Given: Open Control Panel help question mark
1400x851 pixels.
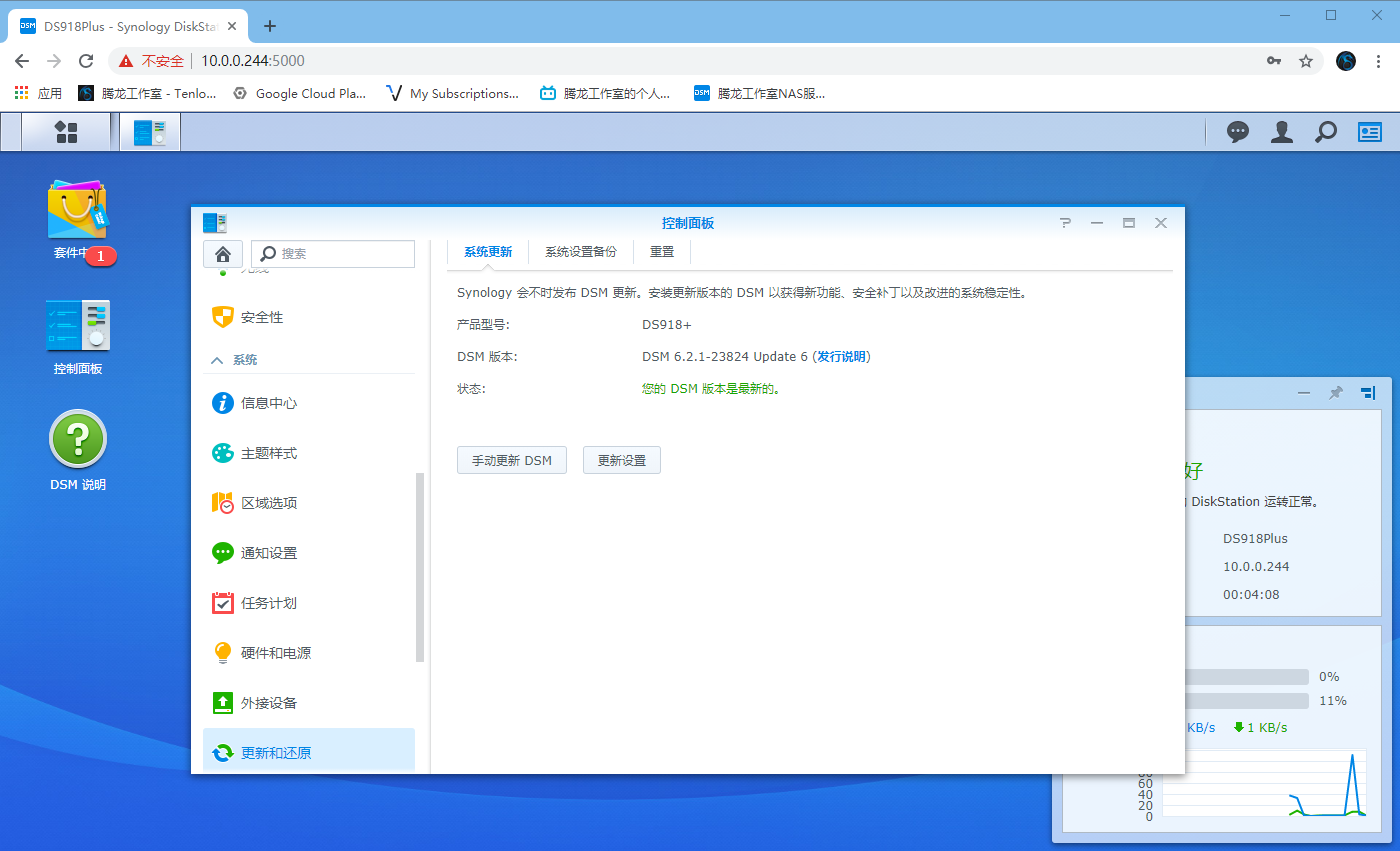Looking at the screenshot, I should pyautogui.click(x=1065, y=223).
